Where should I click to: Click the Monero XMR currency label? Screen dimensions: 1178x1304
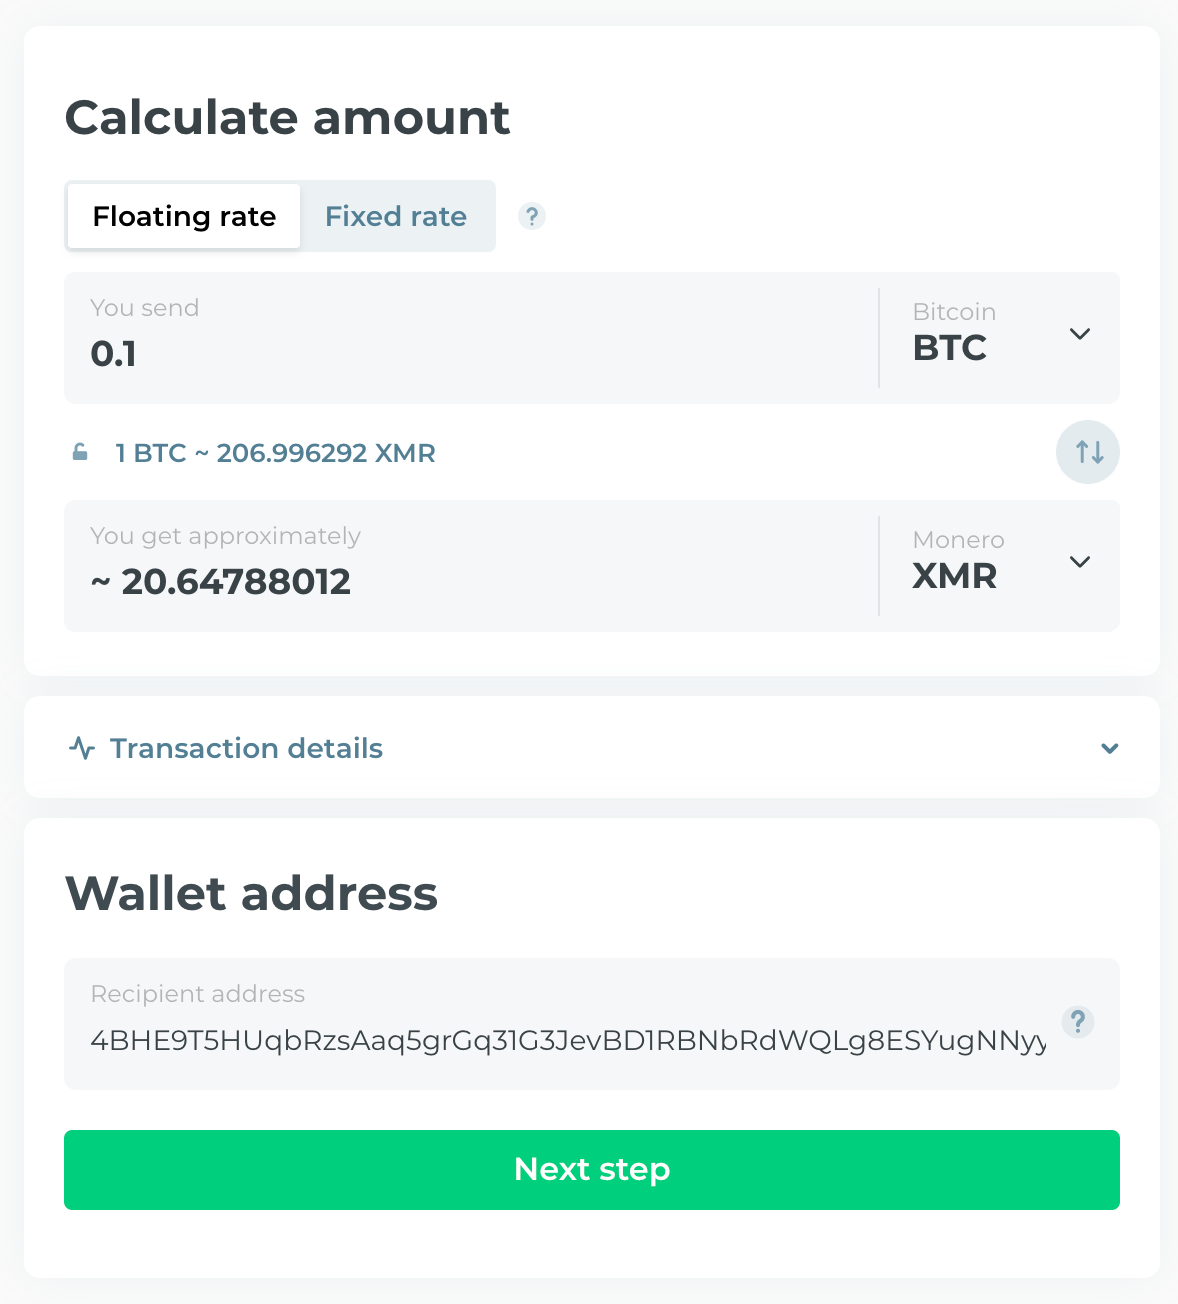957,563
